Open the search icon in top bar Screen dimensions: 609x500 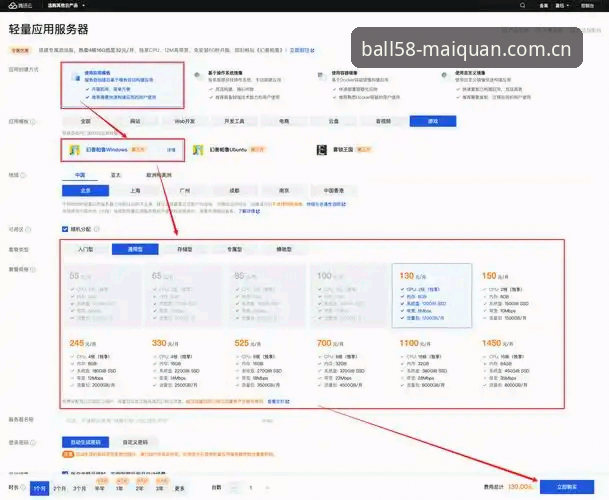point(522,5)
